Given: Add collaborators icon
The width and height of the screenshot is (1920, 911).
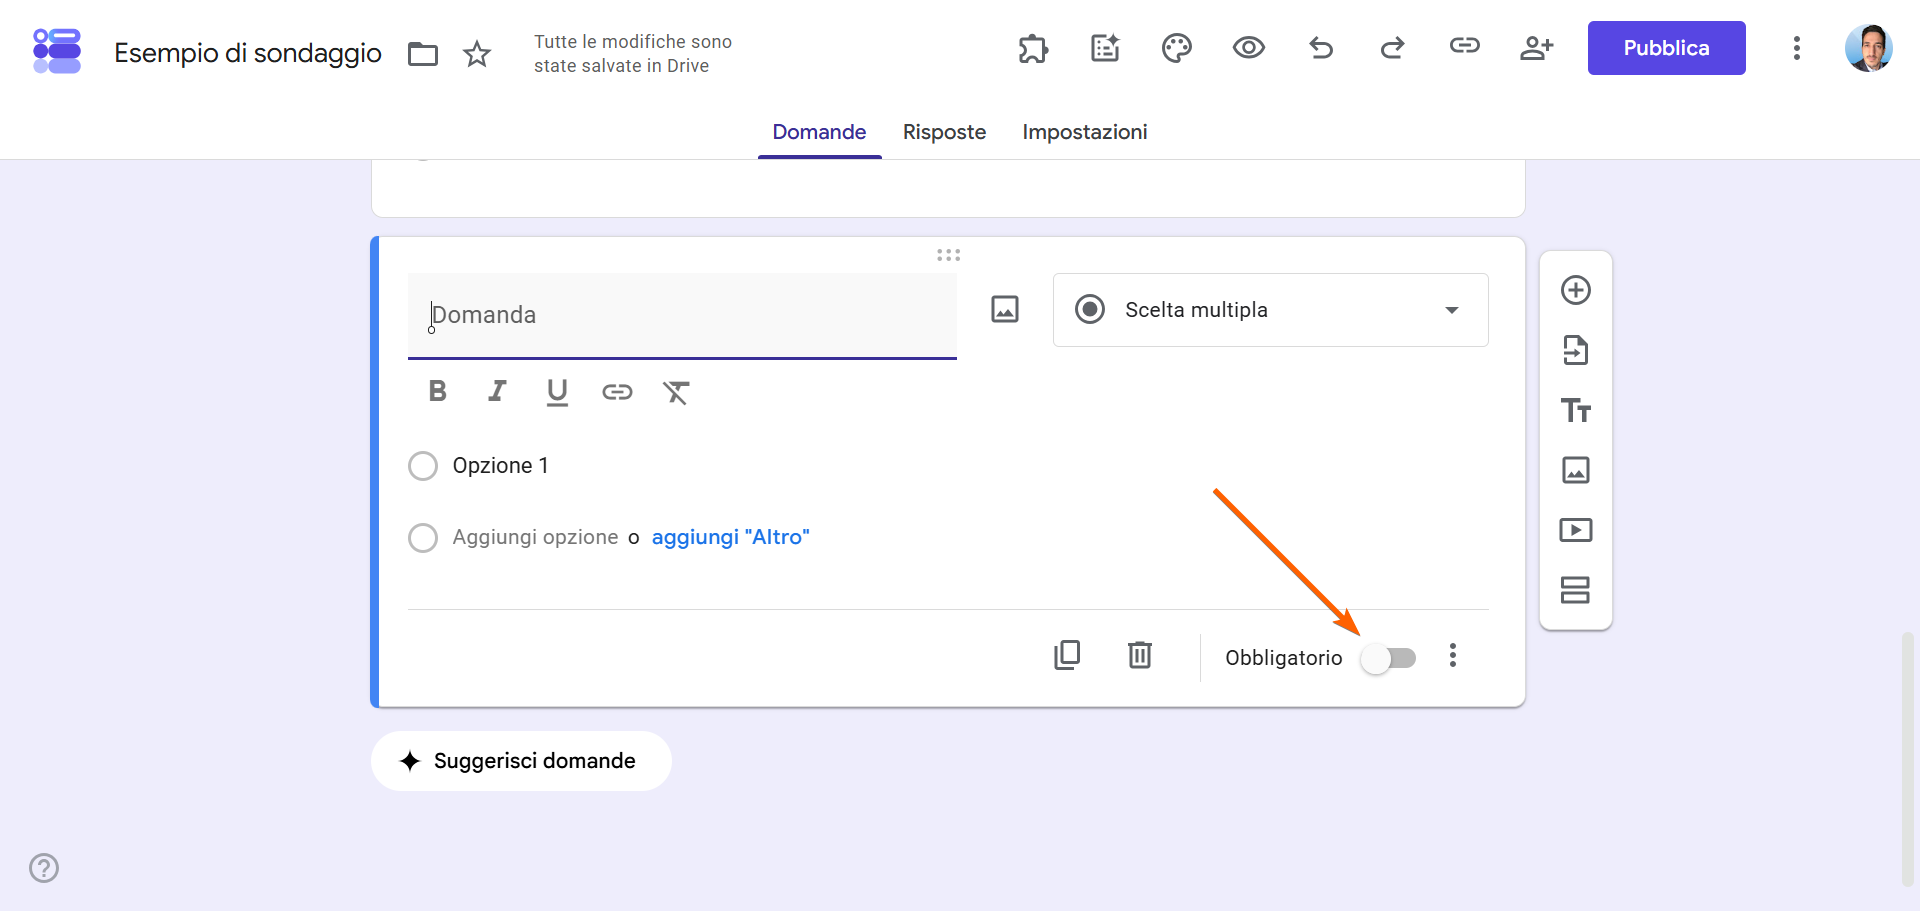Looking at the screenshot, I should pyautogui.click(x=1537, y=48).
